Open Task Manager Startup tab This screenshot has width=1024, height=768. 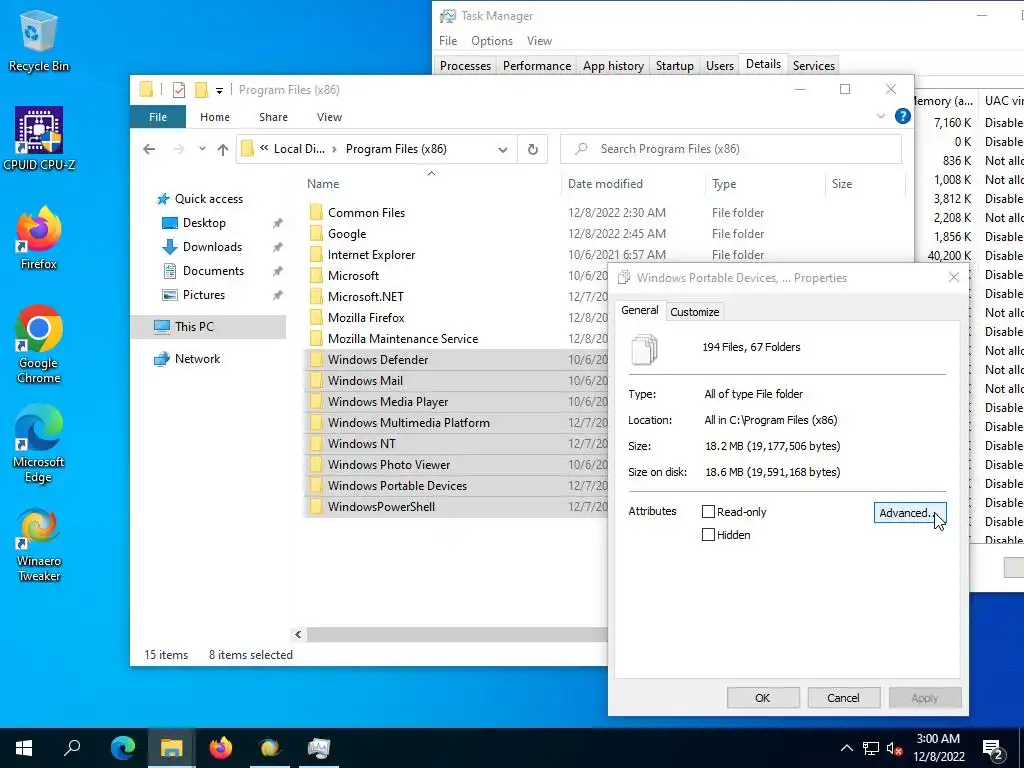pos(675,65)
